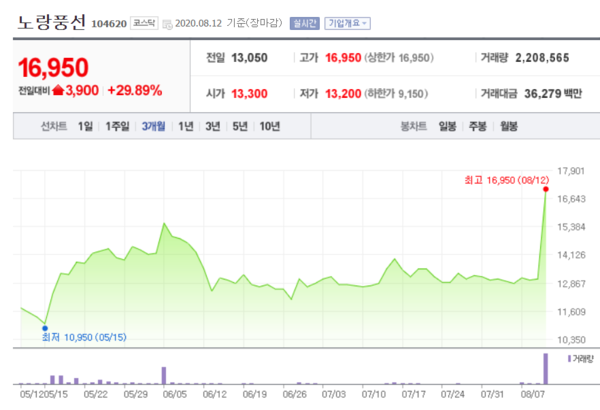This screenshot has width=600, height=410.
Task: Click the 선차트 label
Action: click(54, 126)
